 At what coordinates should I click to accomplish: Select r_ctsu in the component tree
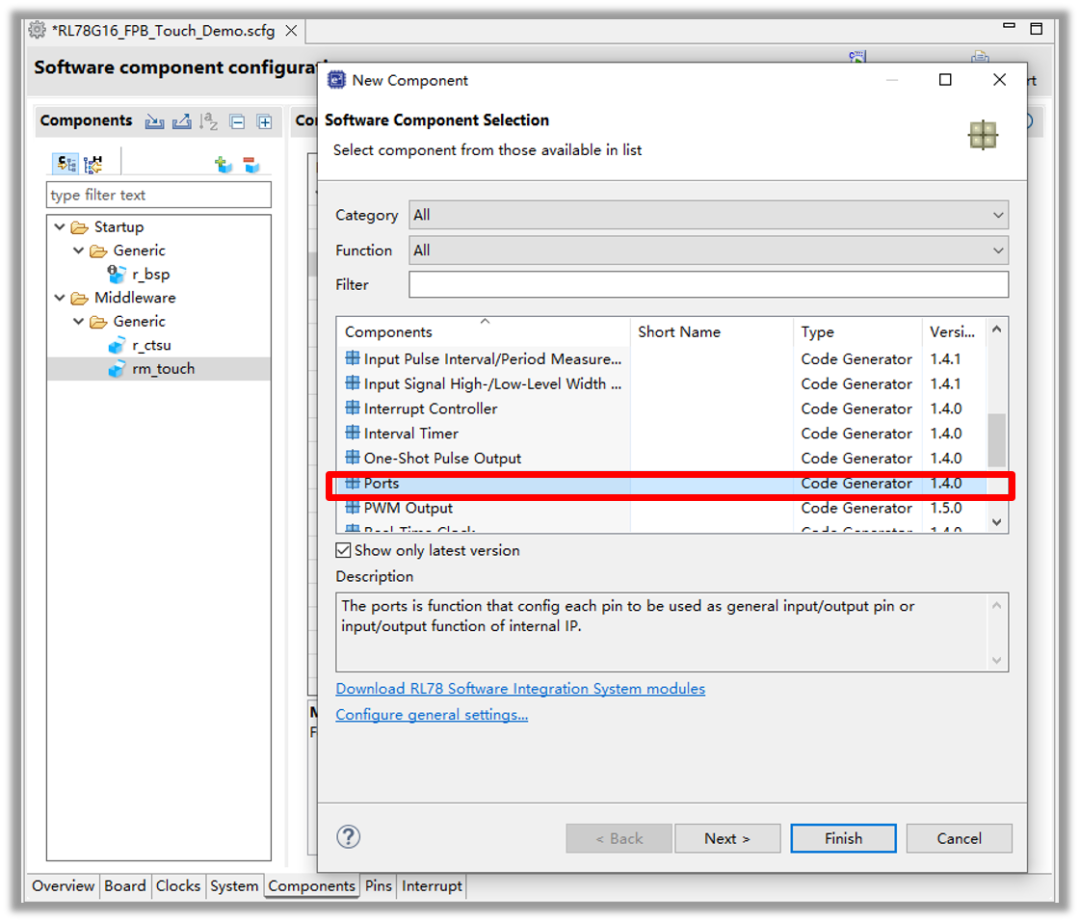[x=151, y=345]
